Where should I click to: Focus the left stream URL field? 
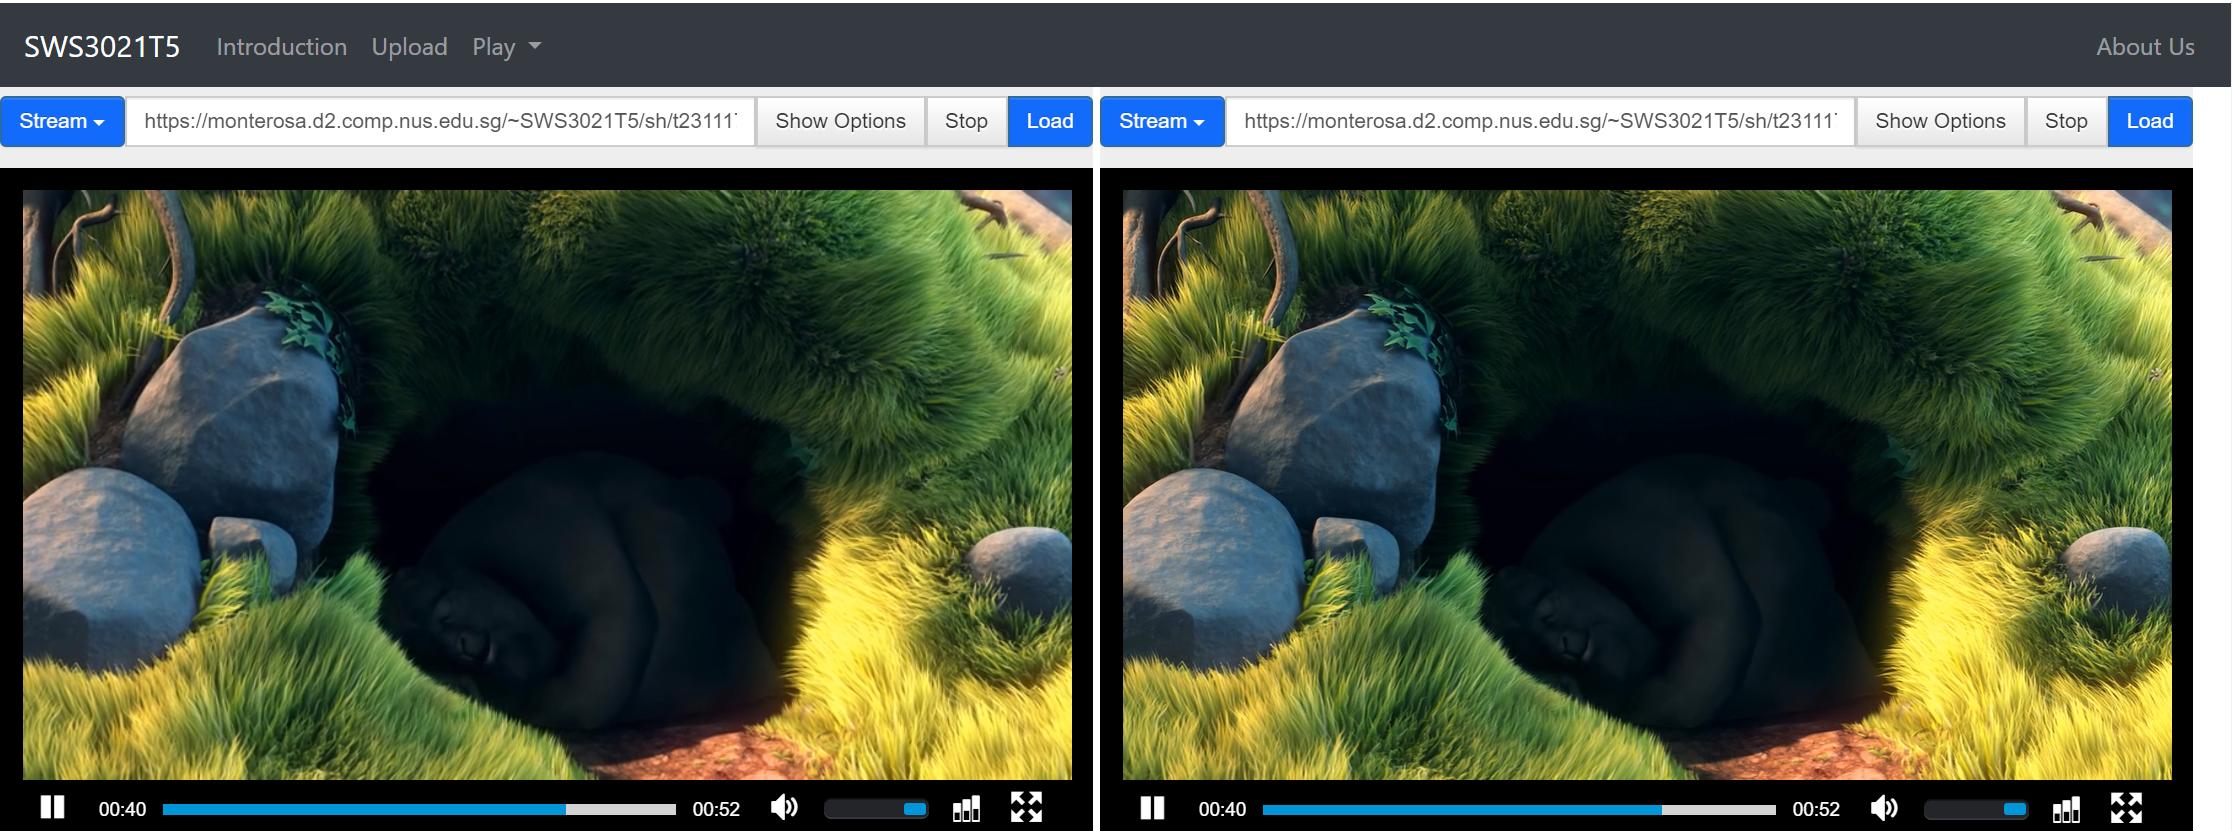click(440, 121)
